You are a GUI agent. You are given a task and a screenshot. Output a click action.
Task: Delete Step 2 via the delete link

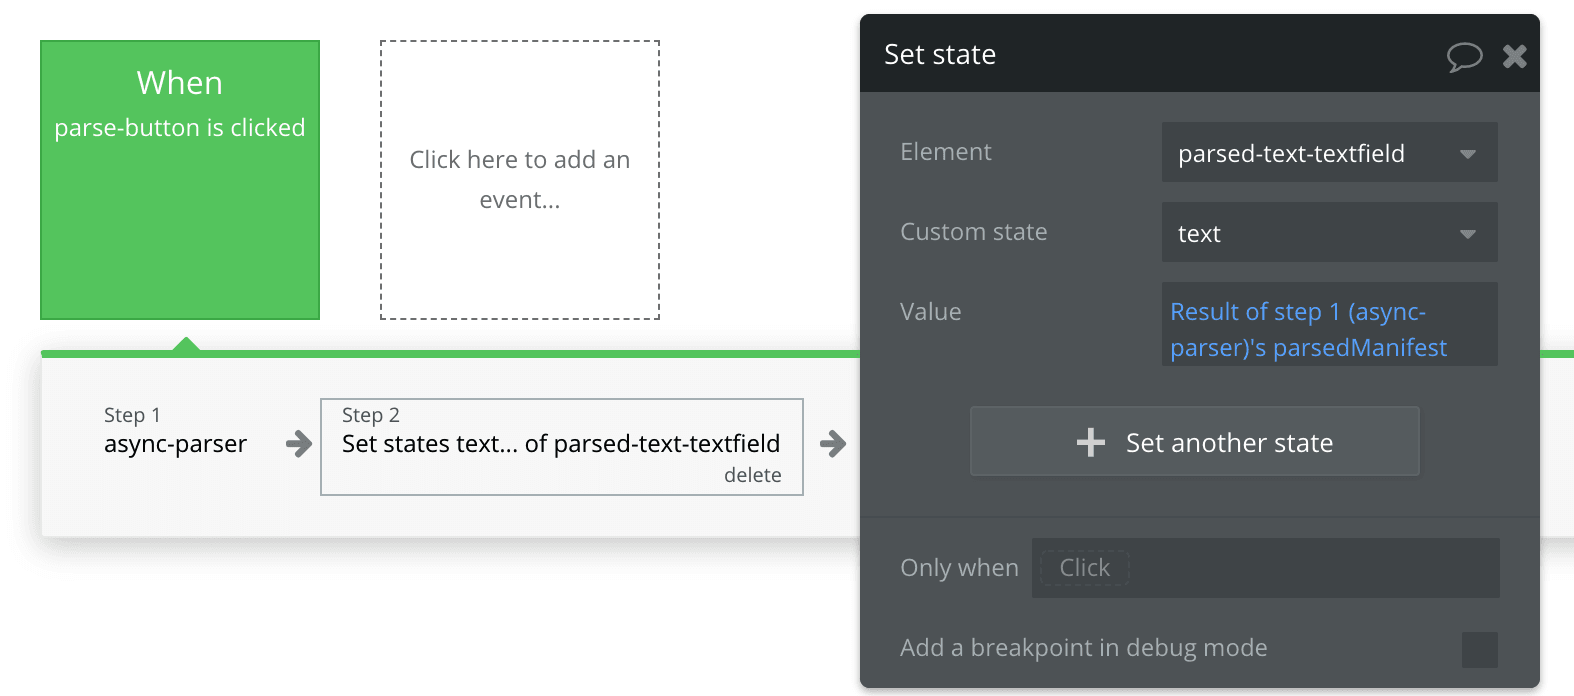pyautogui.click(x=752, y=475)
